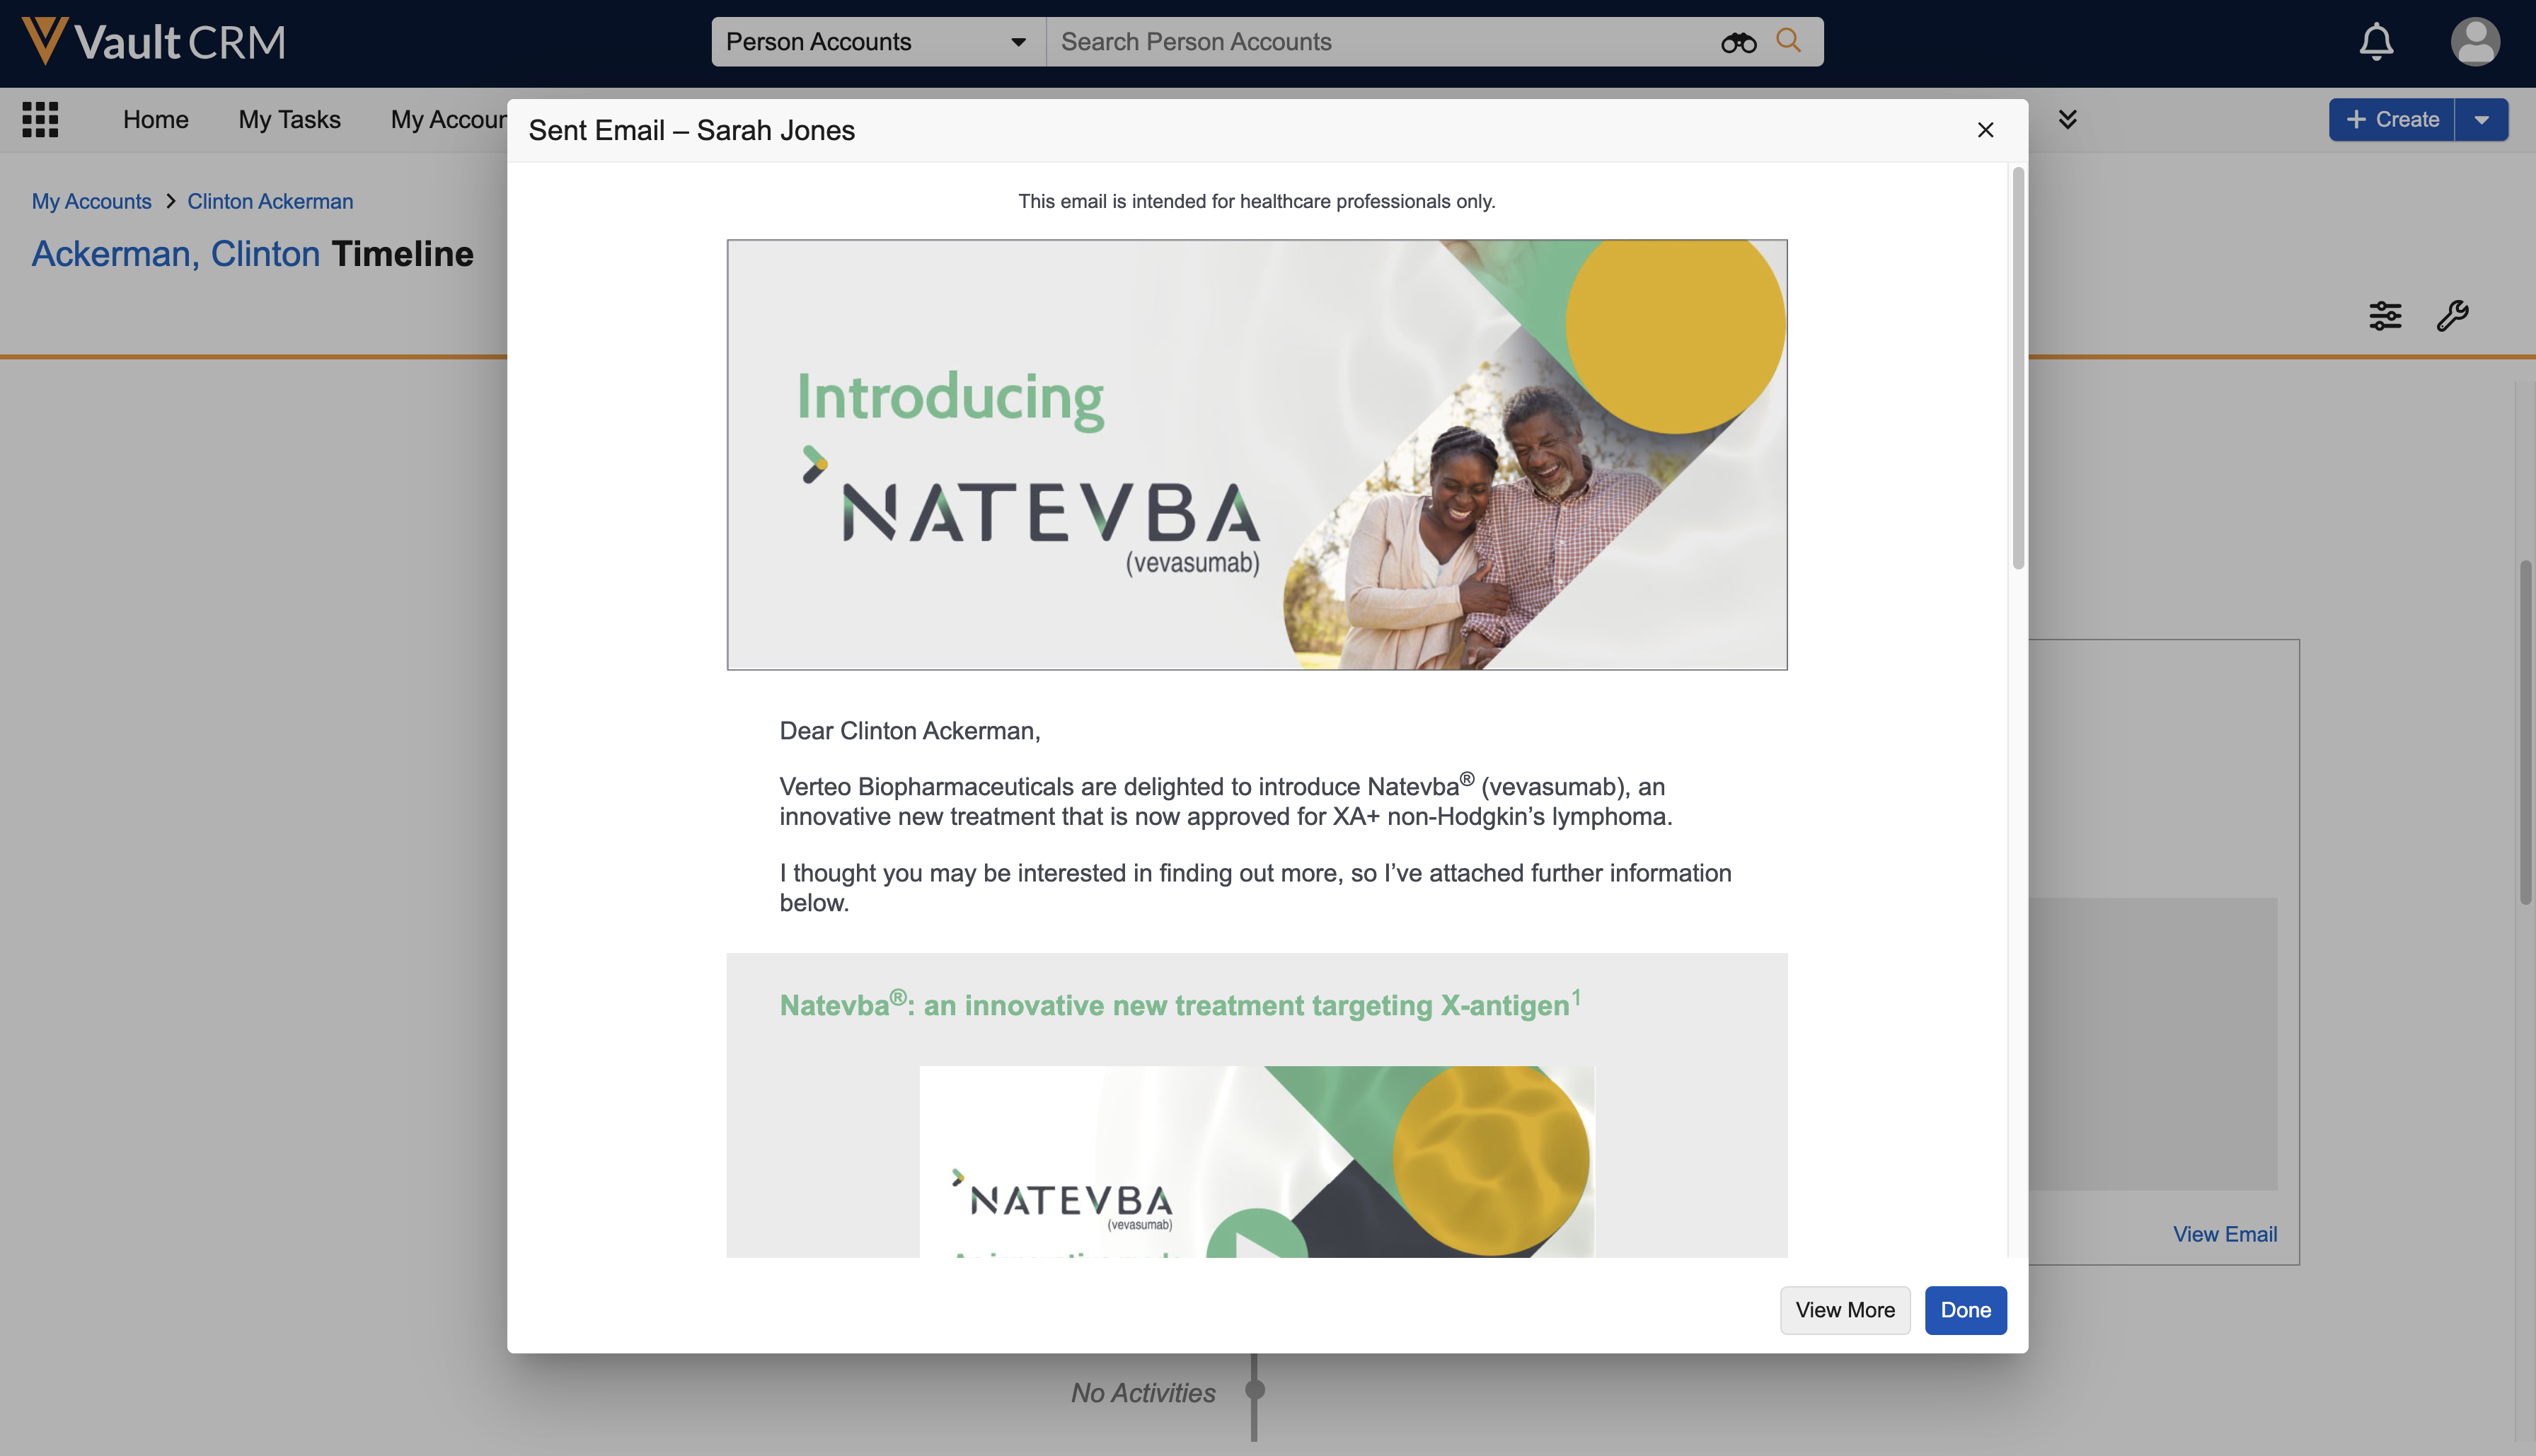Click the email dialog vertical scrollbar

coord(2017,369)
